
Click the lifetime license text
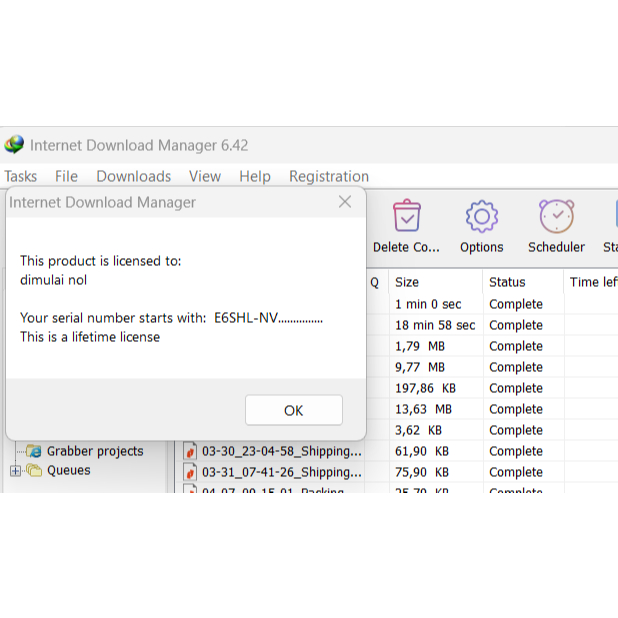[x=90, y=337]
